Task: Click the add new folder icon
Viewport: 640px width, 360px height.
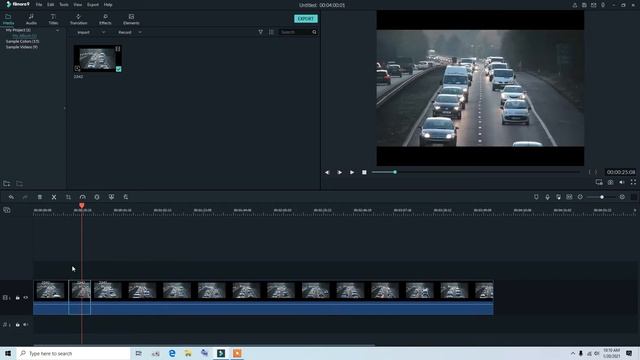Action: pyautogui.click(x=7, y=184)
